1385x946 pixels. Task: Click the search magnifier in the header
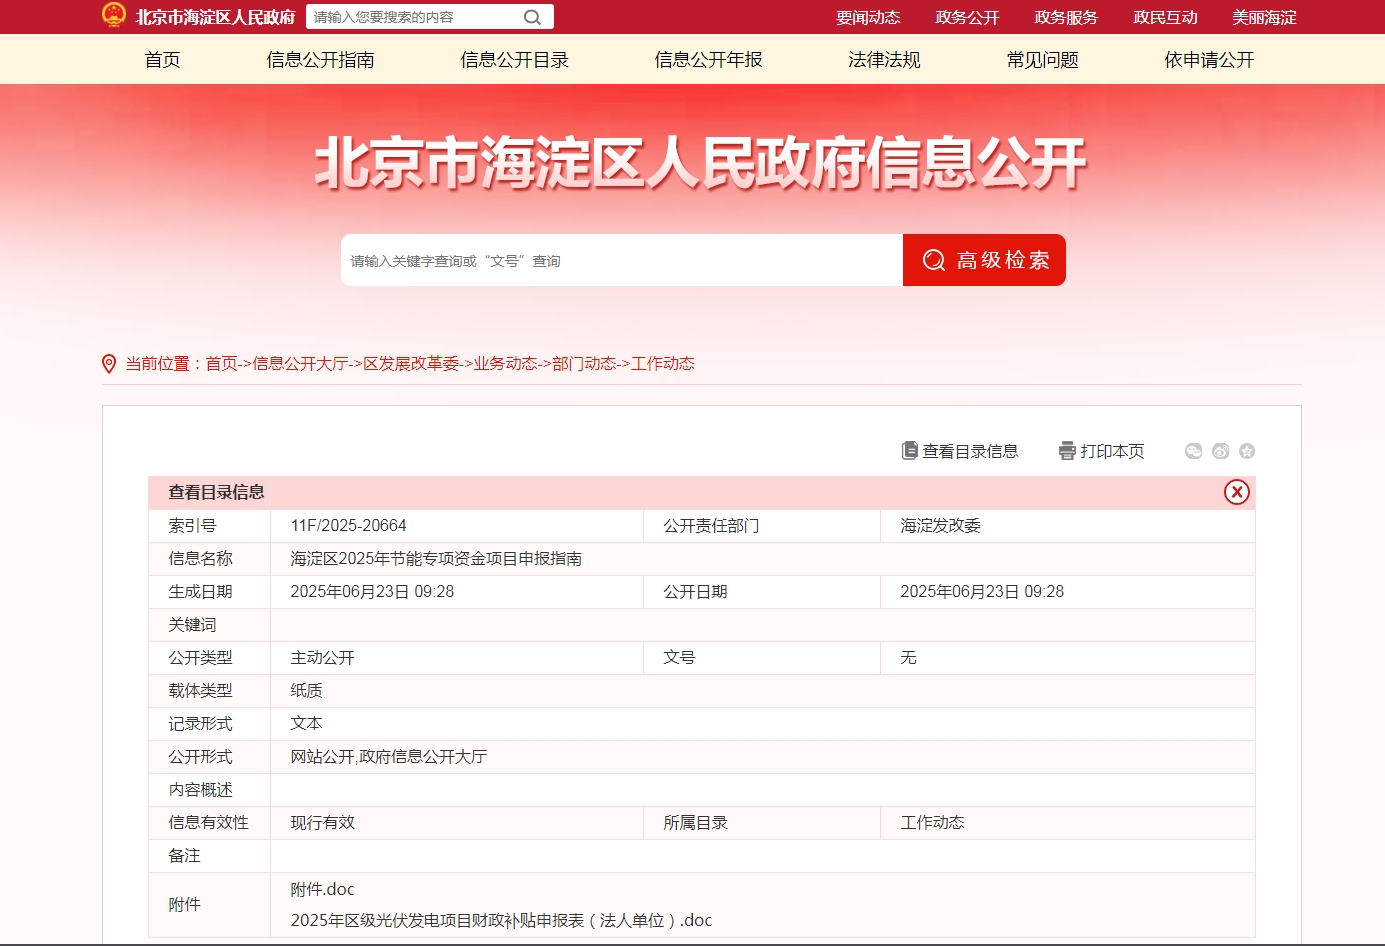coord(531,16)
